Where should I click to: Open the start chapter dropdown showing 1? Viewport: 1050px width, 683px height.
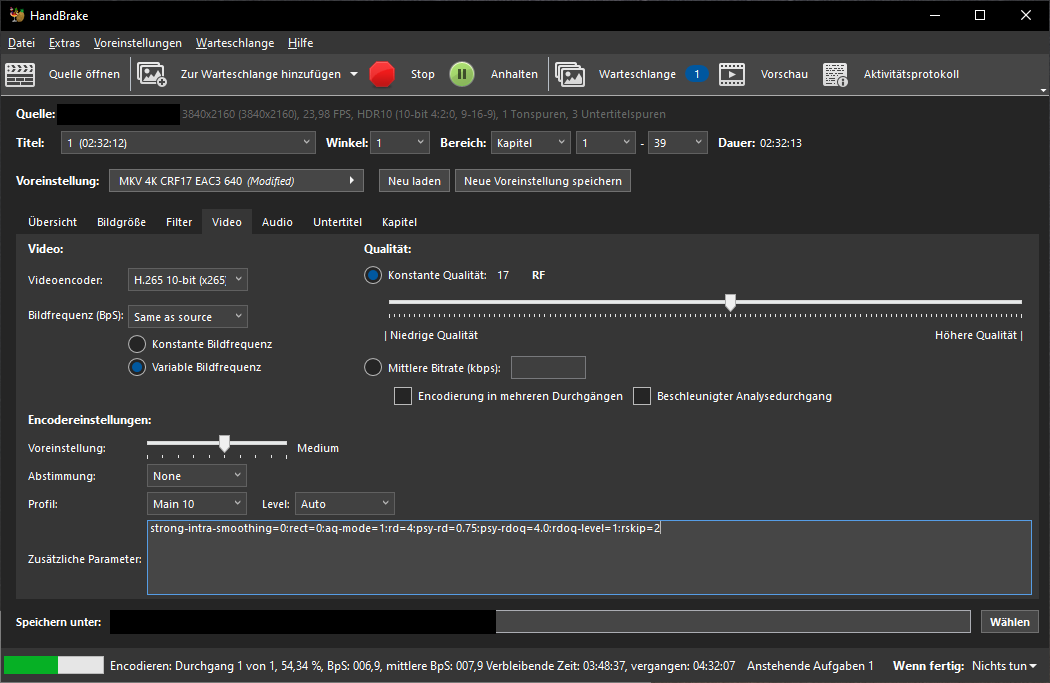point(606,143)
